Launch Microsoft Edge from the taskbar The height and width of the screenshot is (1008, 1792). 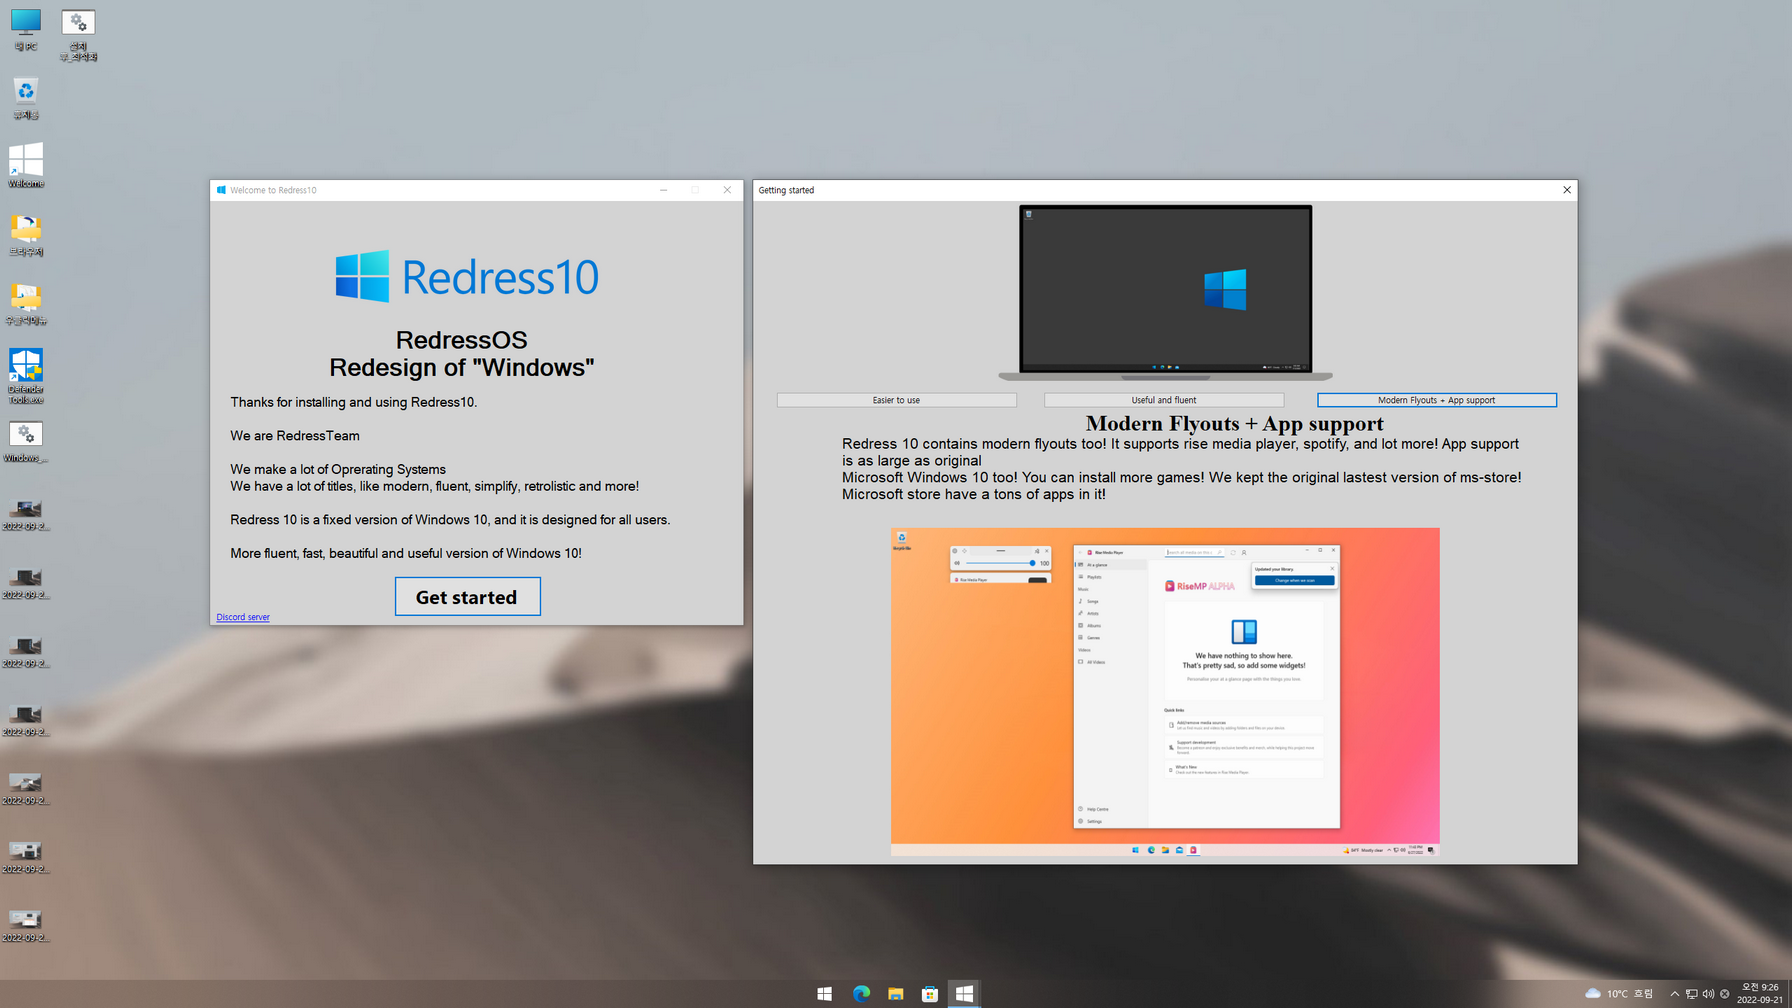(x=861, y=993)
